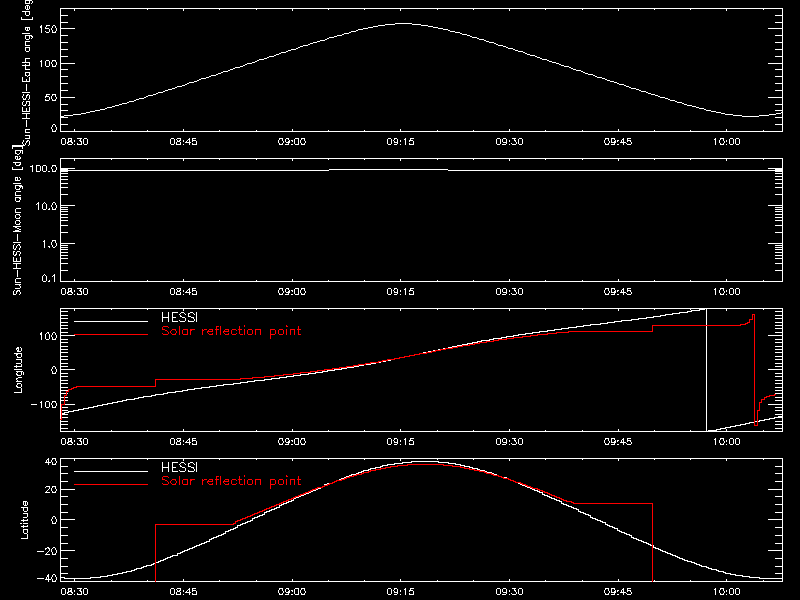Click 09:15 tick label under Latitude plot
The height and width of the screenshot is (600, 800).
pos(401,592)
